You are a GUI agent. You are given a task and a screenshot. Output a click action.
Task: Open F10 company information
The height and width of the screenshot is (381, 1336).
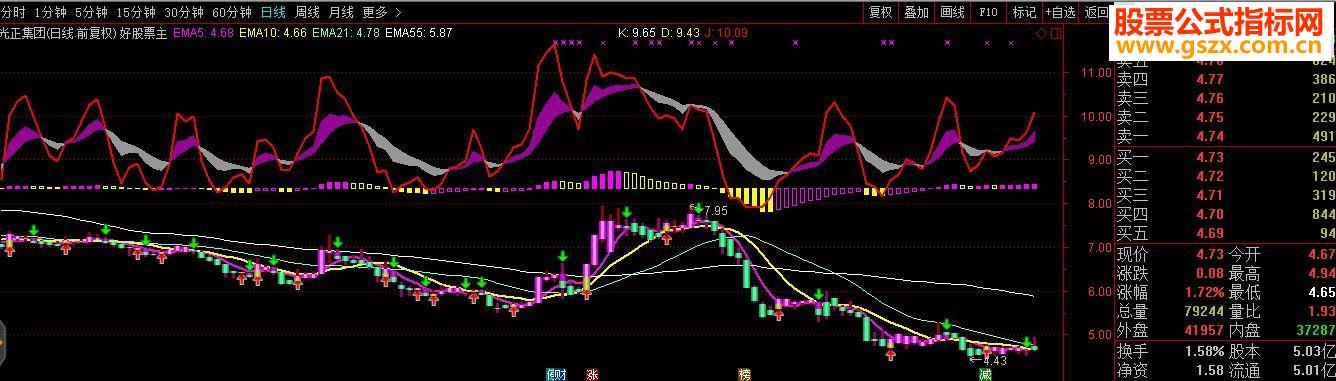[x=988, y=12]
